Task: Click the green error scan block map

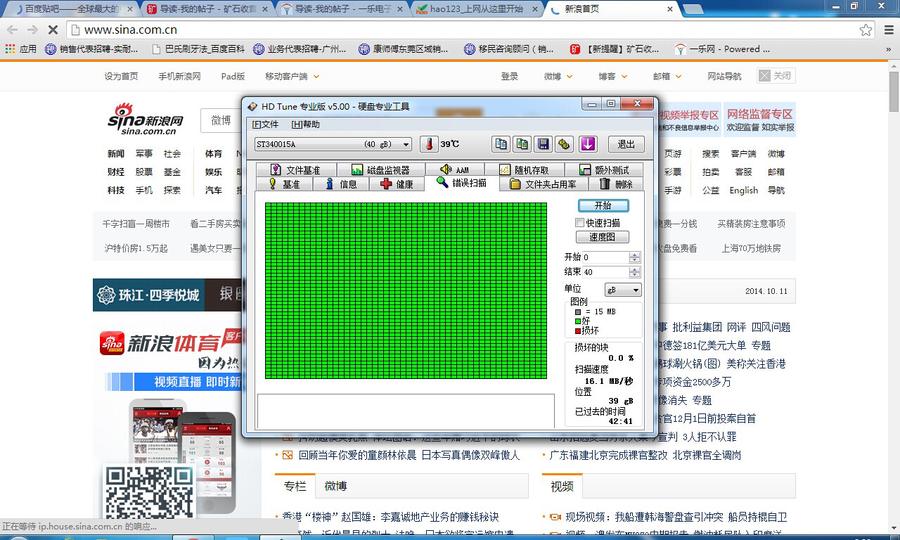Action: pos(406,290)
